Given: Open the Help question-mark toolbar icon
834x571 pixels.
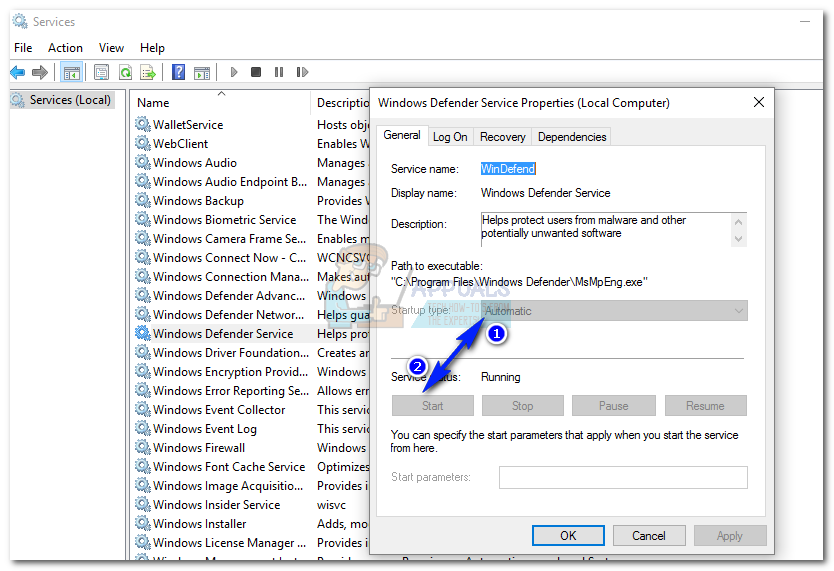Looking at the screenshot, I should (x=179, y=72).
